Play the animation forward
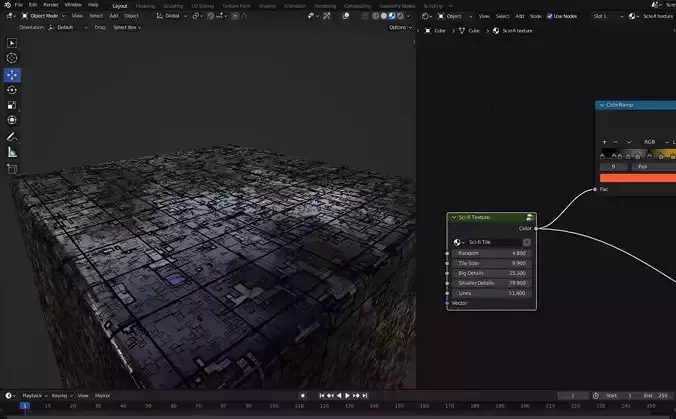This screenshot has height=419, width=676. (x=347, y=395)
